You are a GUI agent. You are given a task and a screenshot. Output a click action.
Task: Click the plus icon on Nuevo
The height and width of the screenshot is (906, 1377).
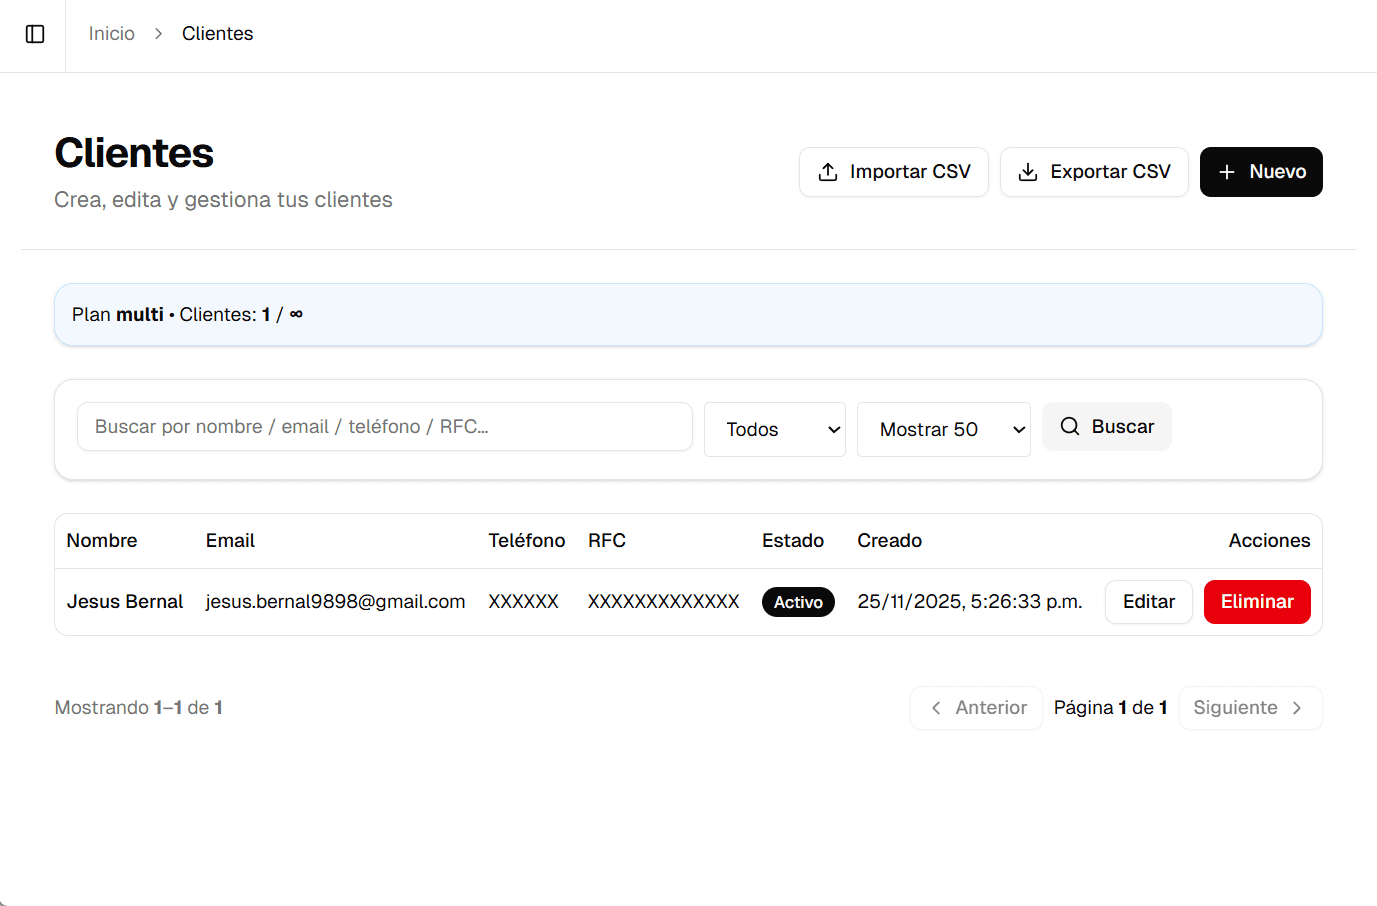[1227, 172]
